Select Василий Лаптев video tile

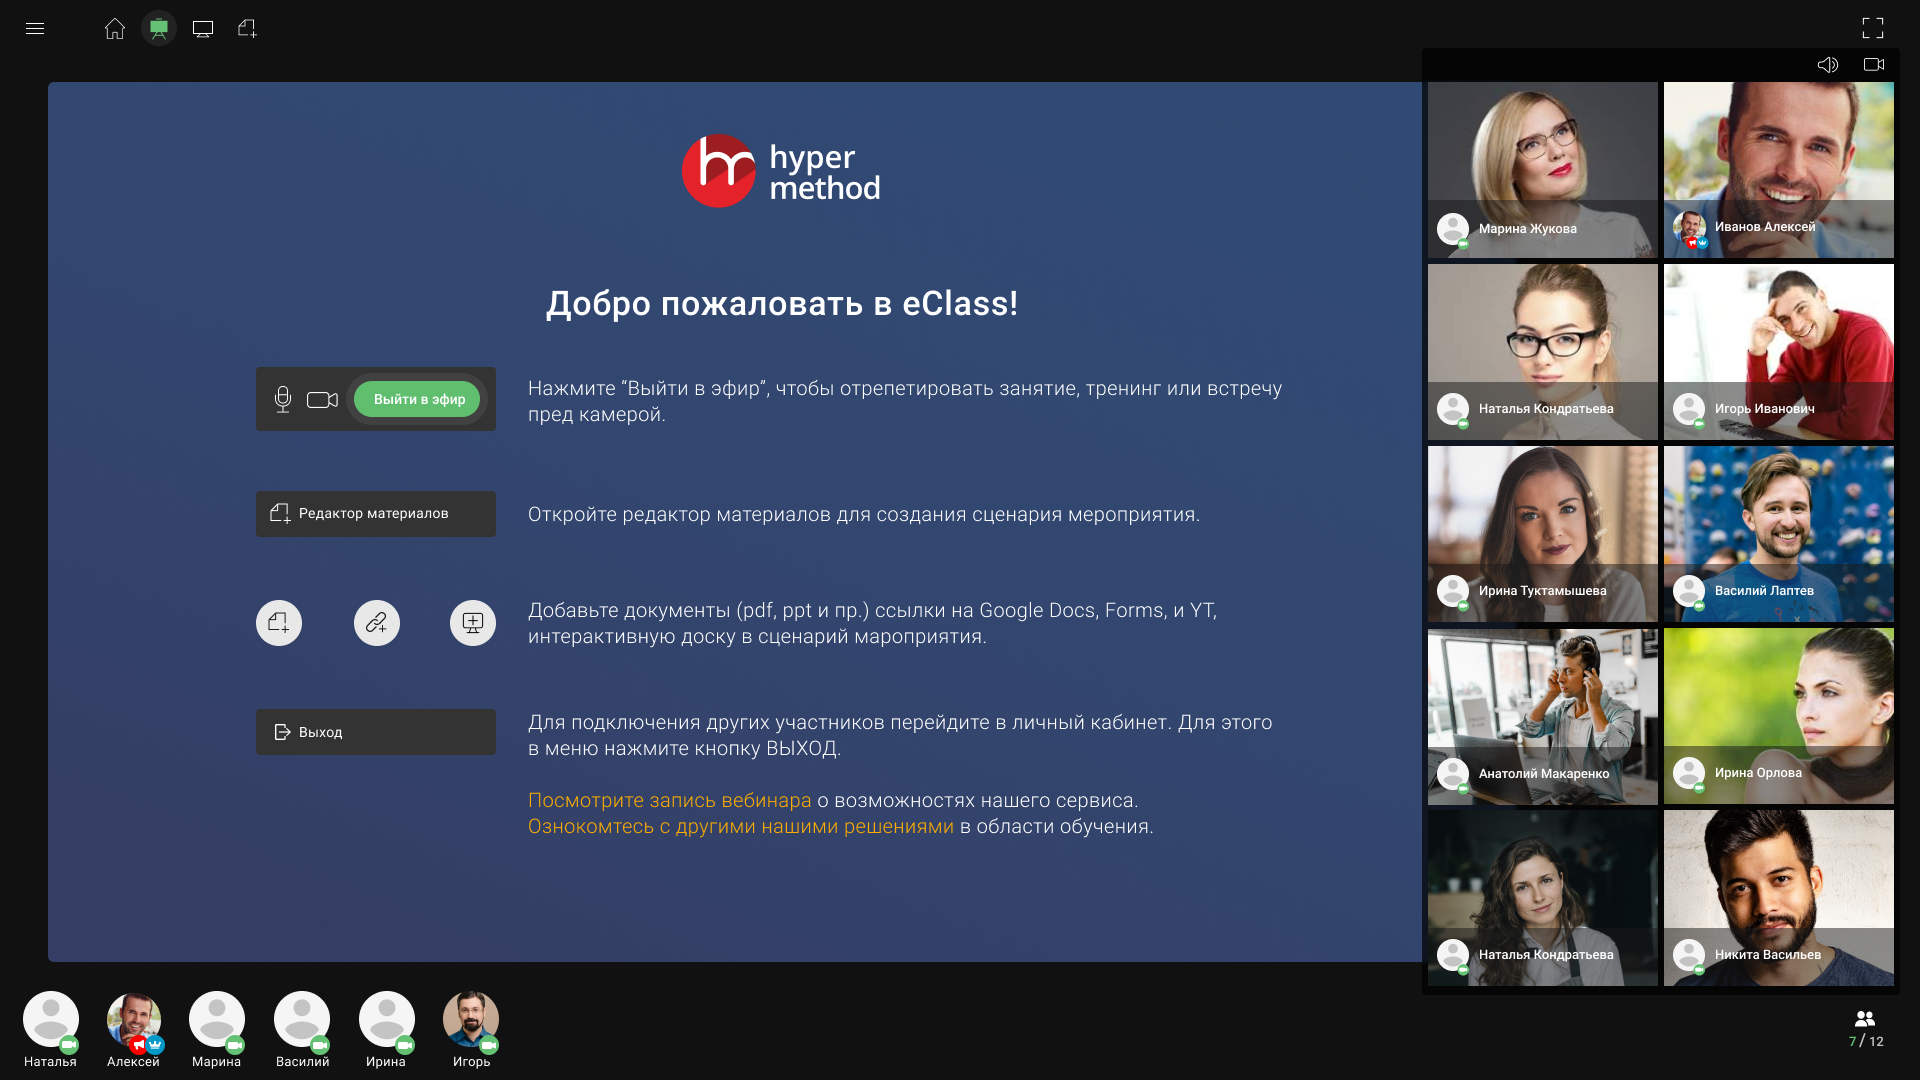(x=1779, y=534)
